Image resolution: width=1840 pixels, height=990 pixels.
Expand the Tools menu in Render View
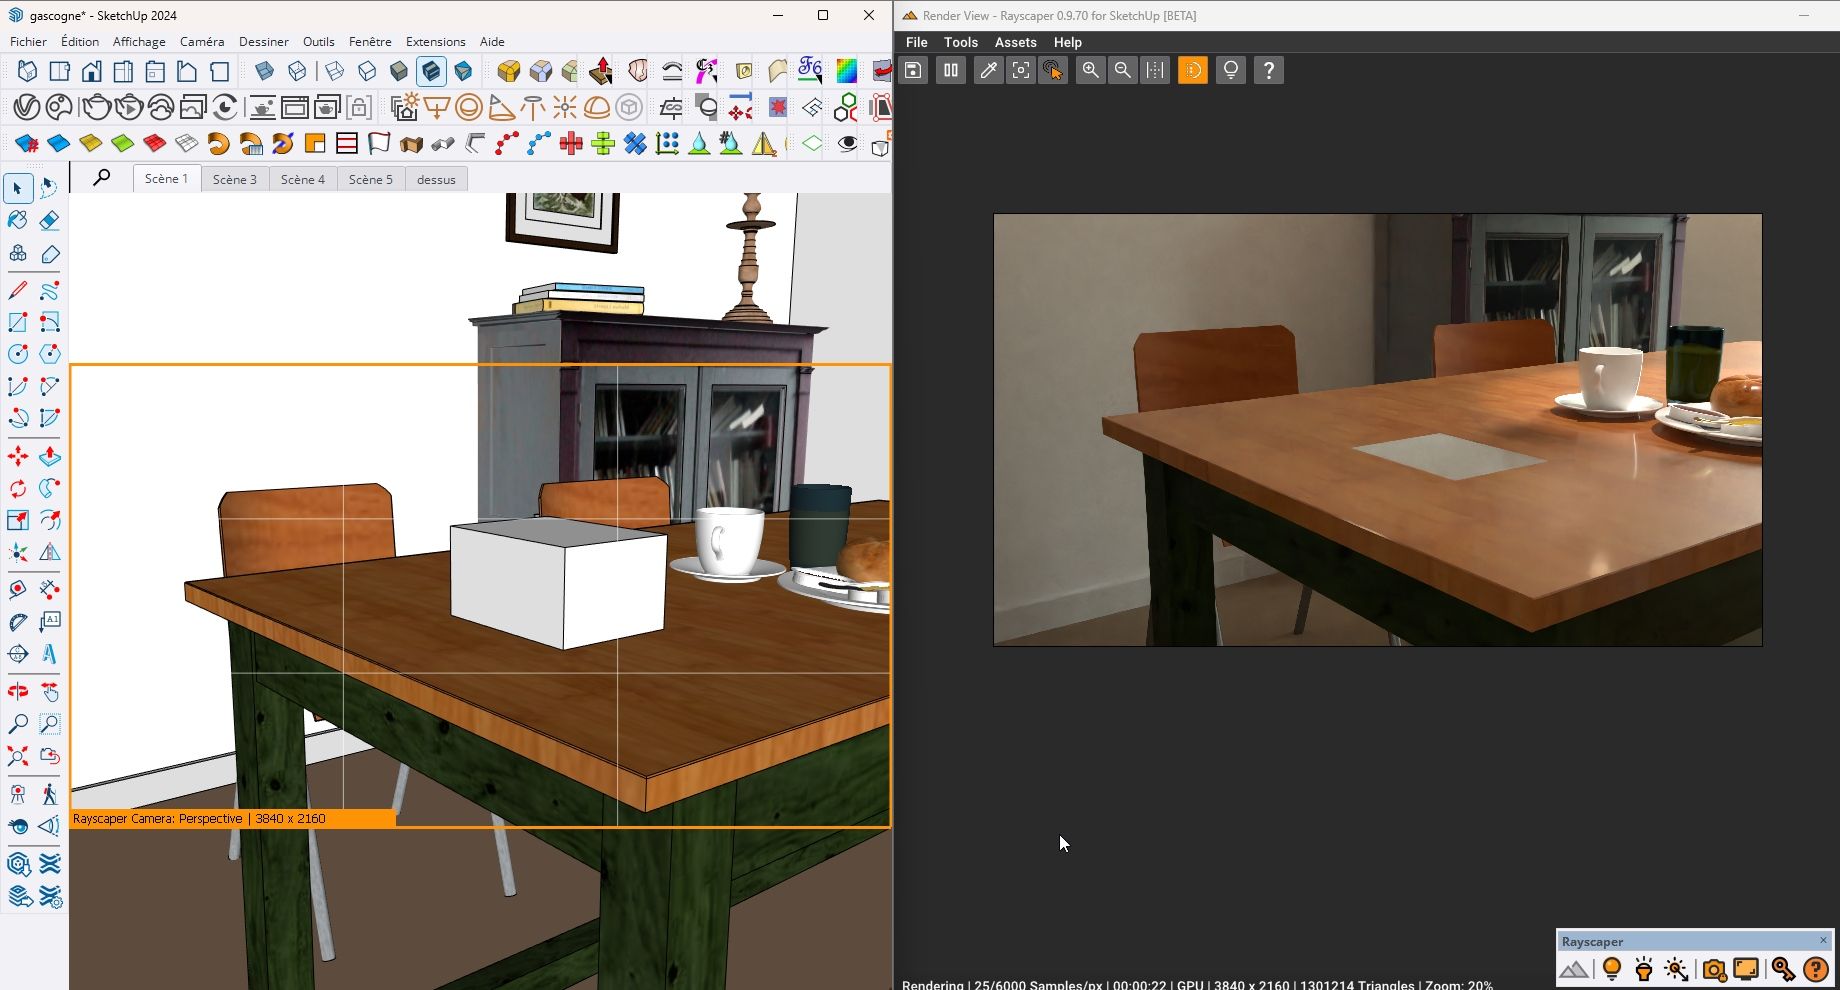pyautogui.click(x=960, y=42)
